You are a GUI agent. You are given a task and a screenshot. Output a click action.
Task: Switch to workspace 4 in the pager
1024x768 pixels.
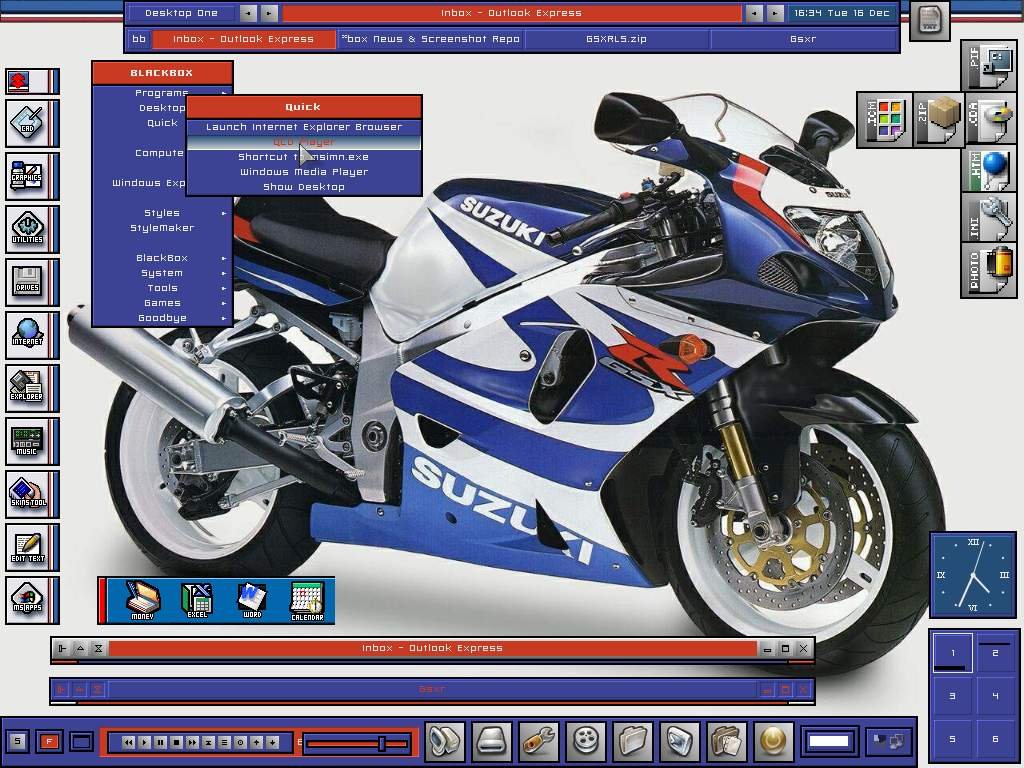coord(995,696)
